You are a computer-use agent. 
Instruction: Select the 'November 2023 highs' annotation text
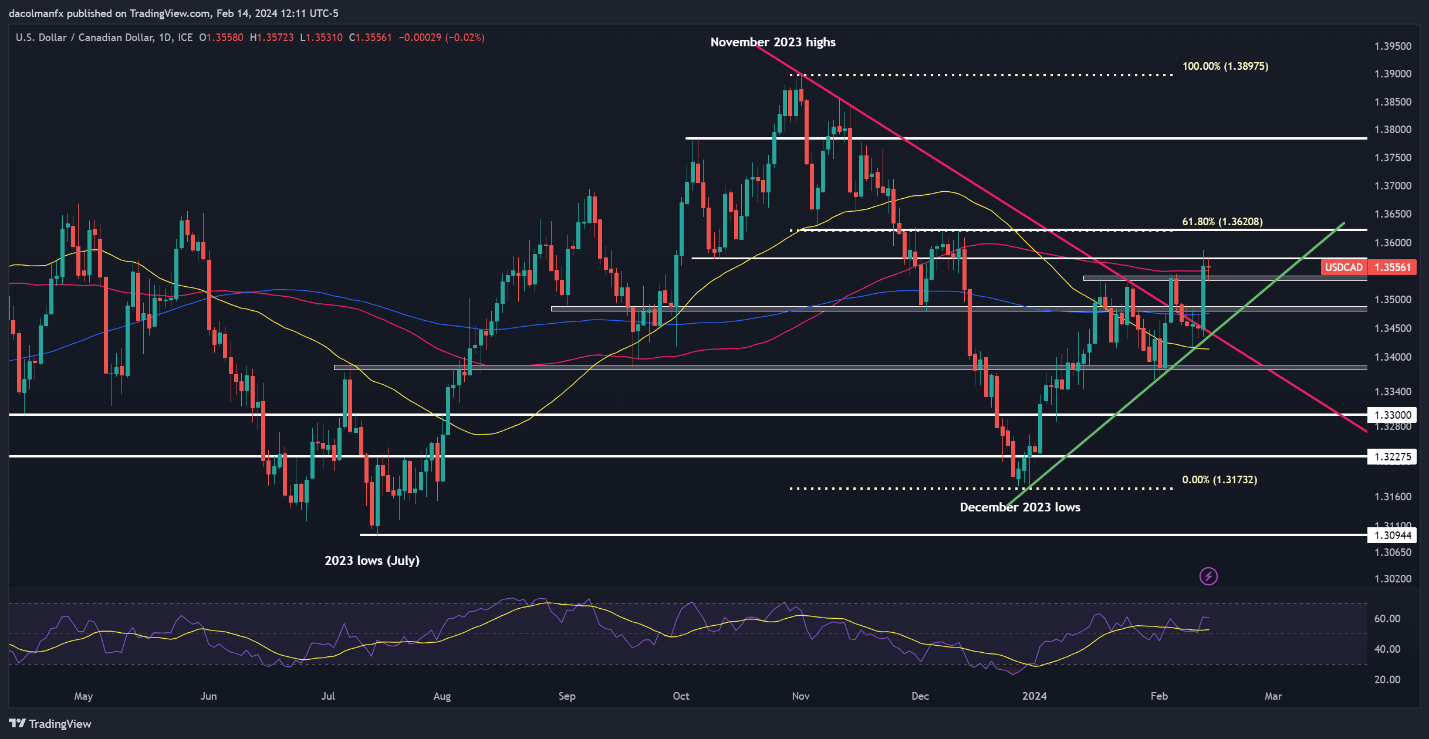(773, 42)
